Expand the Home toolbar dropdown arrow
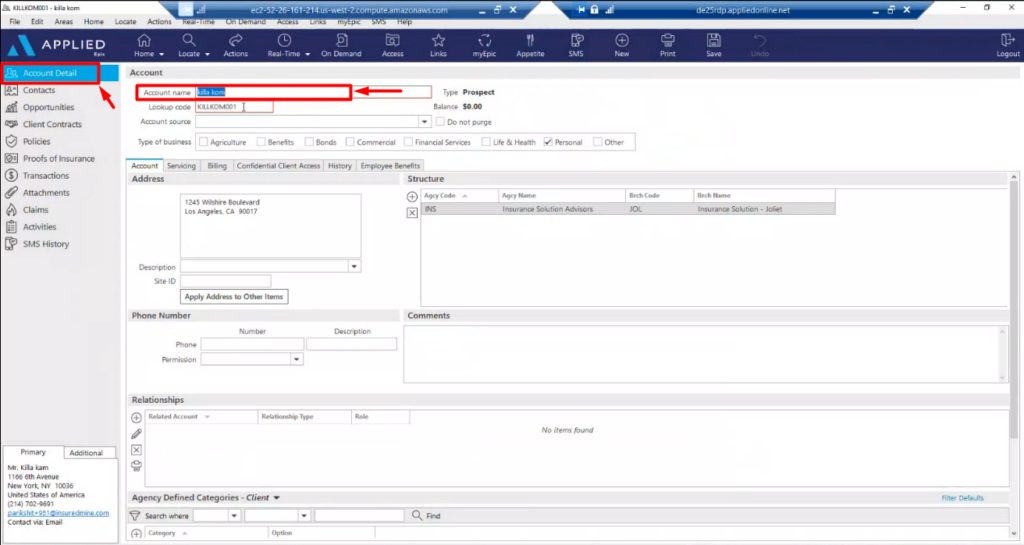This screenshot has height=545, width=1024. 161,54
